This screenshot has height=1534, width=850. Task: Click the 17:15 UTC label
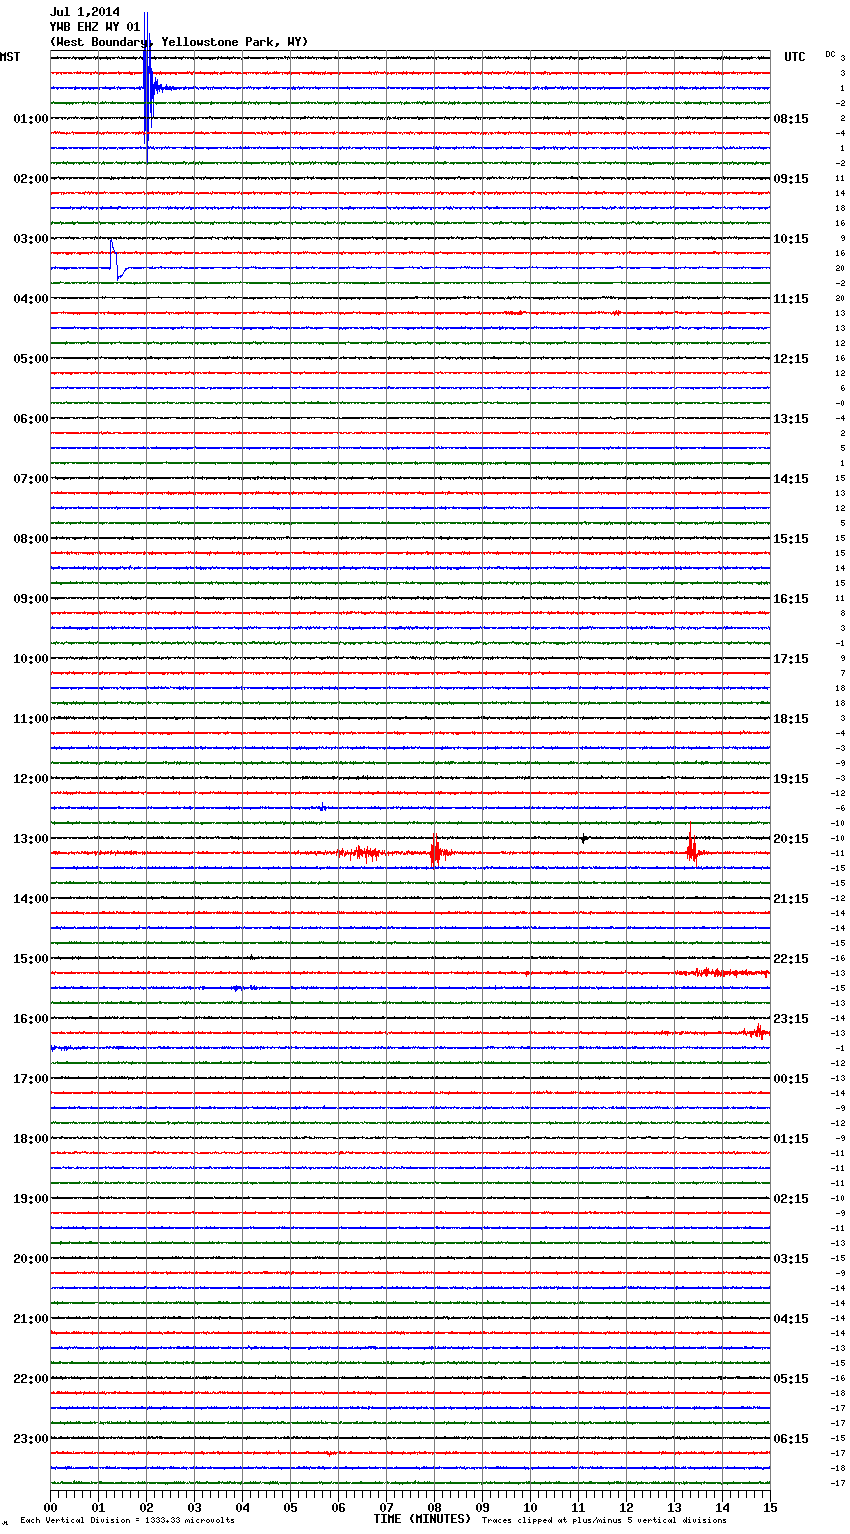point(791,658)
